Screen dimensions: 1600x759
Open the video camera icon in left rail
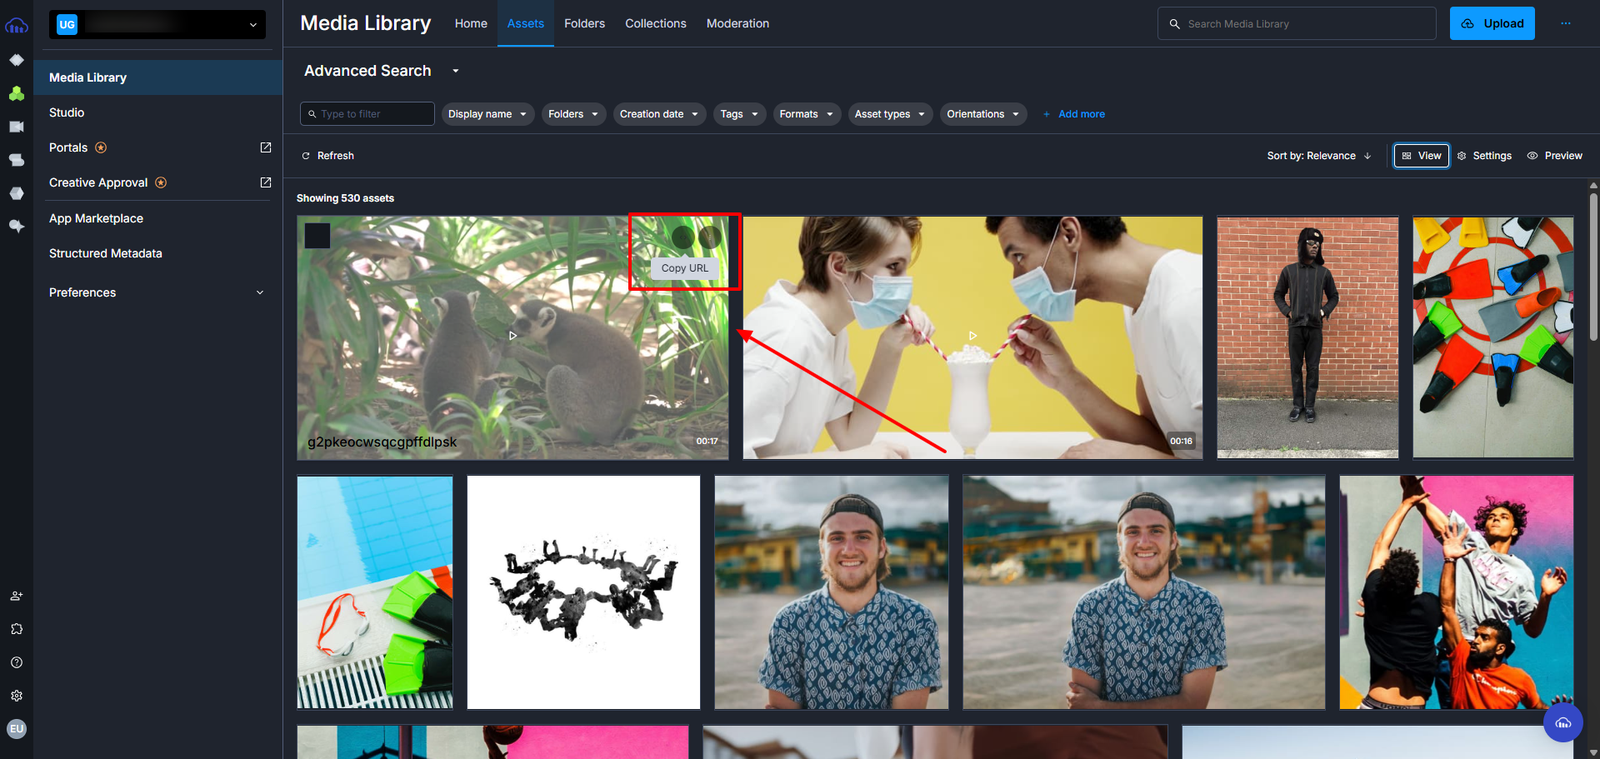point(16,127)
